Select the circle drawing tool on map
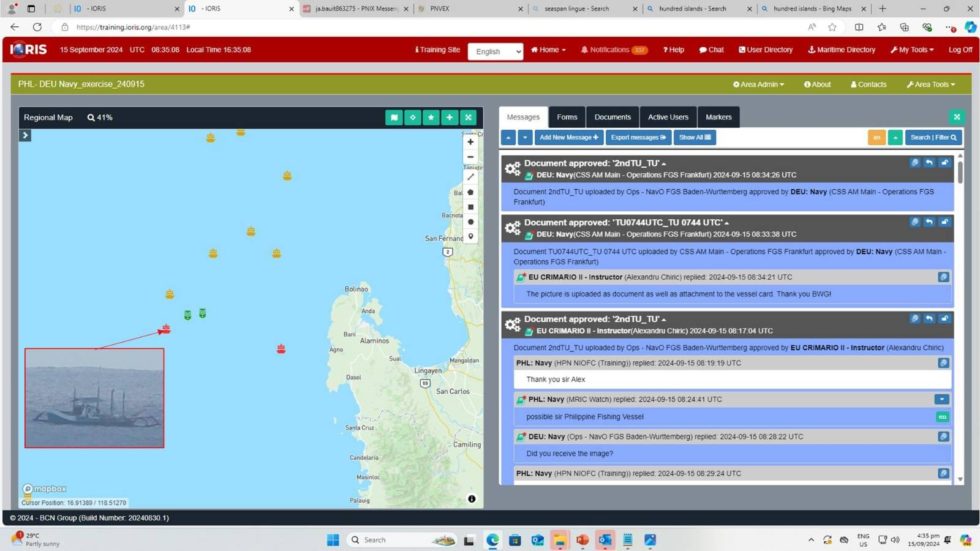 [x=470, y=222]
